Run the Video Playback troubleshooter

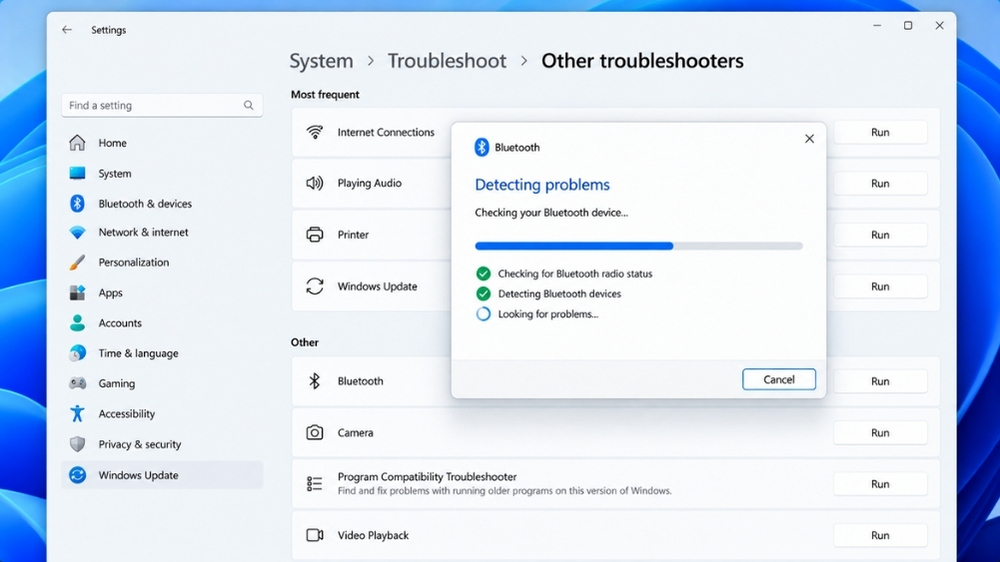(x=880, y=535)
